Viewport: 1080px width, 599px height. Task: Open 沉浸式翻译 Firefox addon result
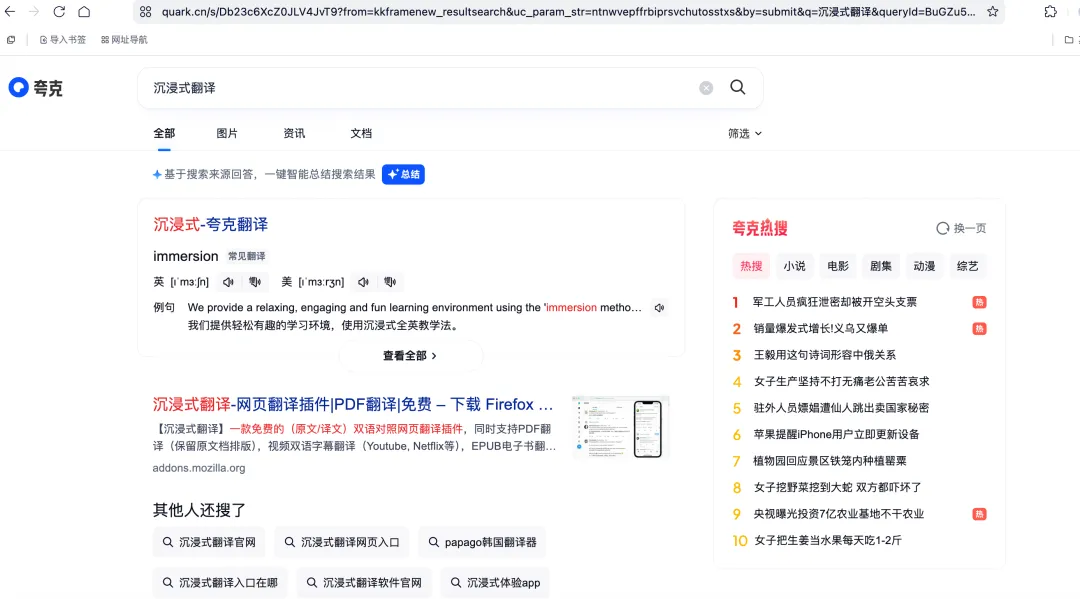point(353,404)
